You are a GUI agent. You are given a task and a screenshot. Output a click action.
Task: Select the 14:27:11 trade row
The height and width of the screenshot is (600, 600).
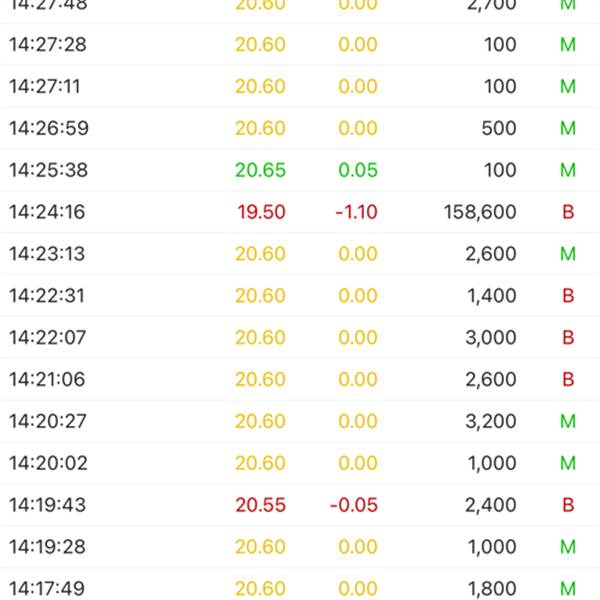pos(300,86)
